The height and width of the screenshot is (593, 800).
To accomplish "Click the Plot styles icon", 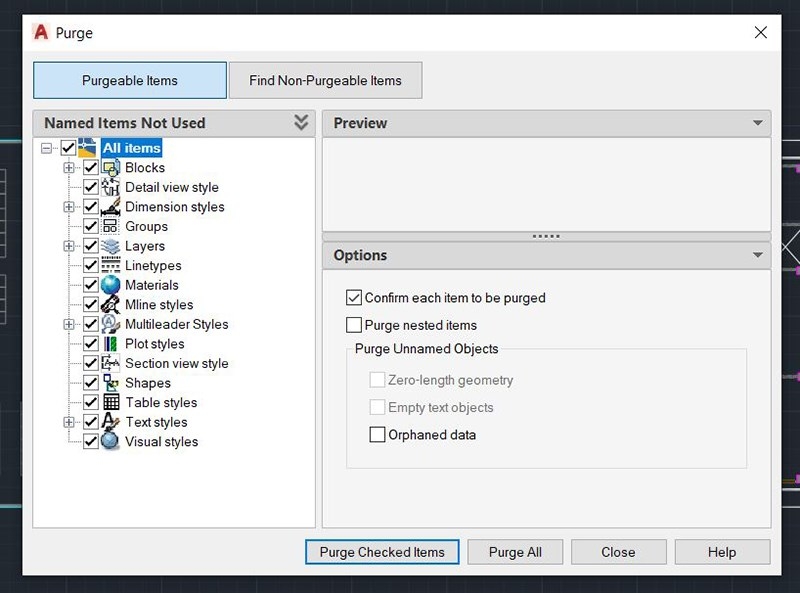I will tap(111, 344).
